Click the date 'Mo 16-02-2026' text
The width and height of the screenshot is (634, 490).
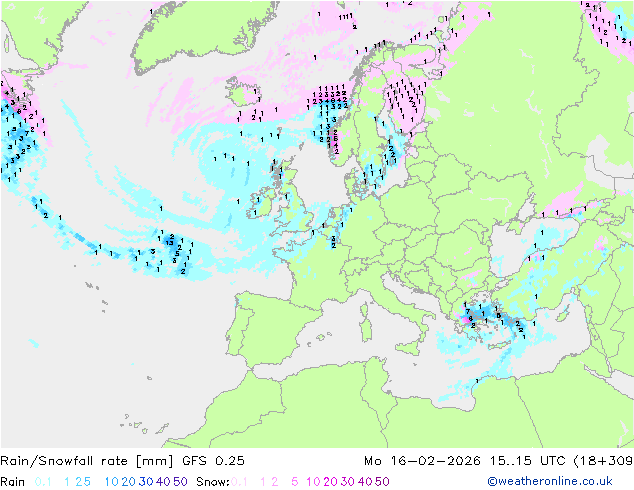(x=422, y=461)
